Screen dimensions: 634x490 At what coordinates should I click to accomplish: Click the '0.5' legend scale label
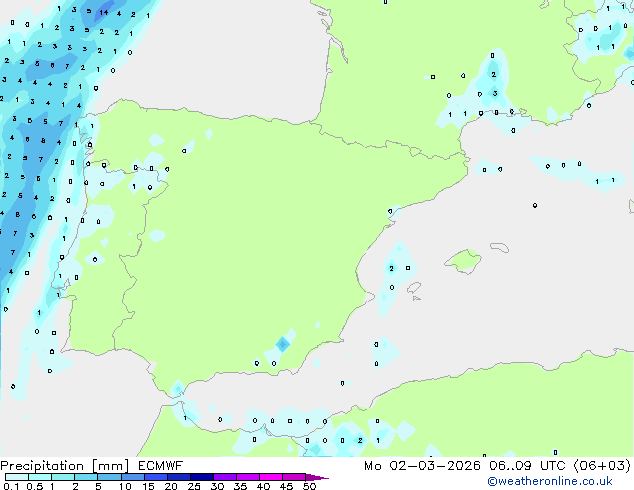pyautogui.click(x=34, y=486)
